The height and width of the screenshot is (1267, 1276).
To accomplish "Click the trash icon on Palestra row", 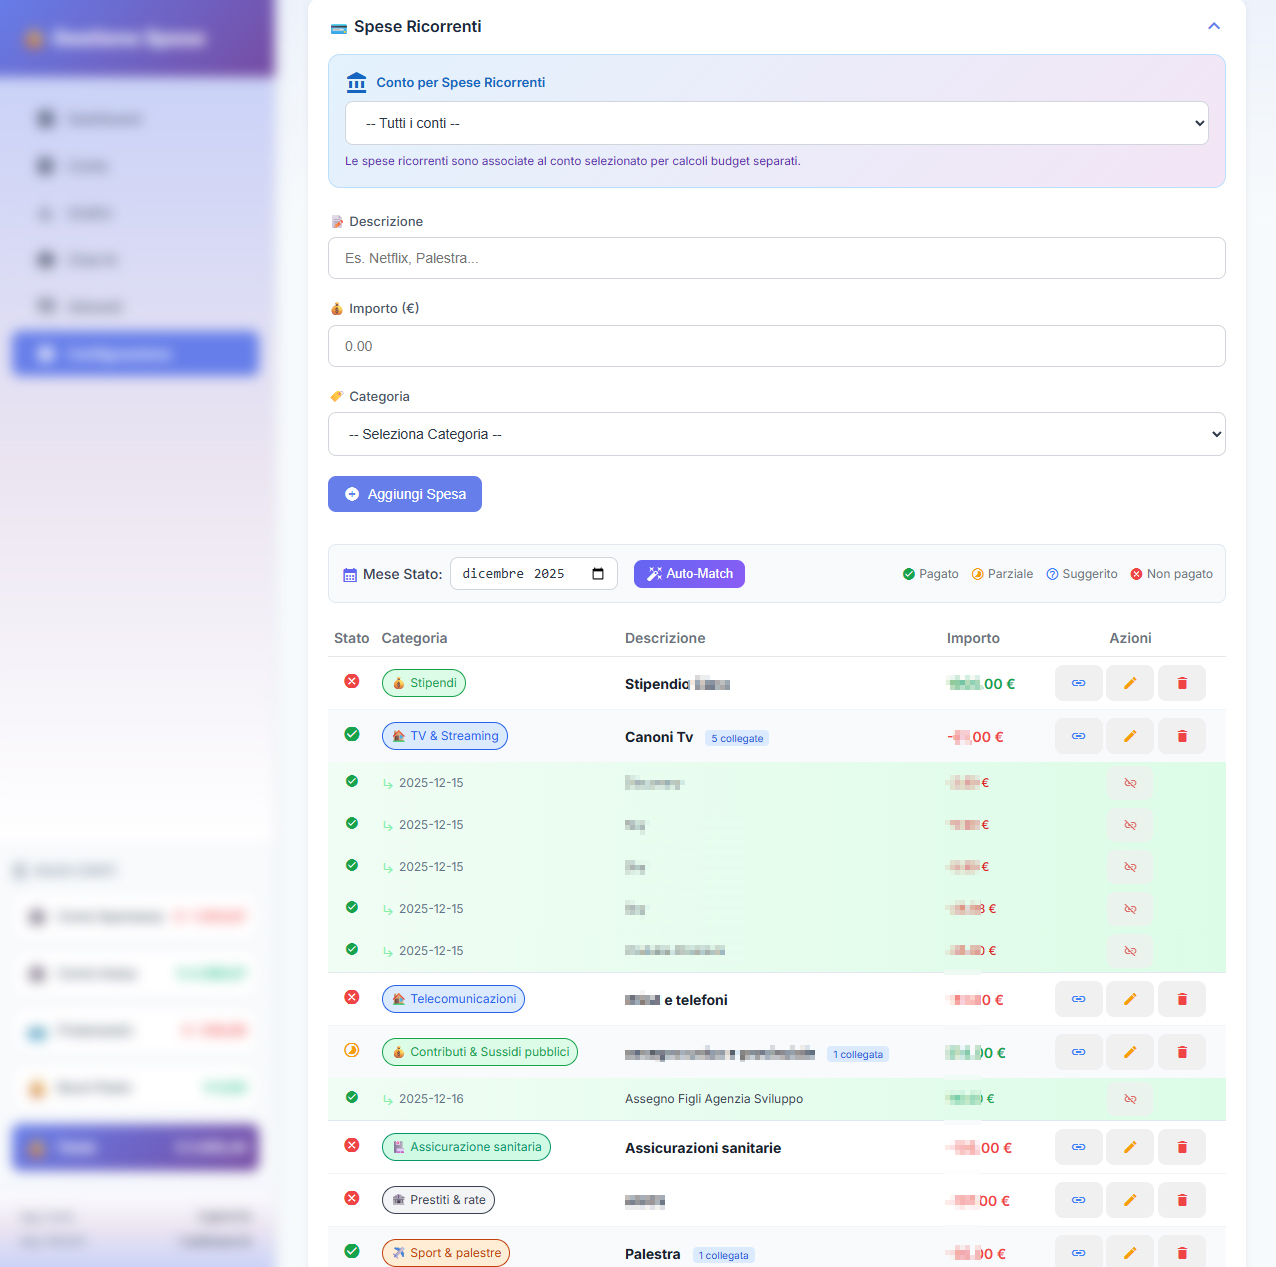I will click(1182, 1253).
